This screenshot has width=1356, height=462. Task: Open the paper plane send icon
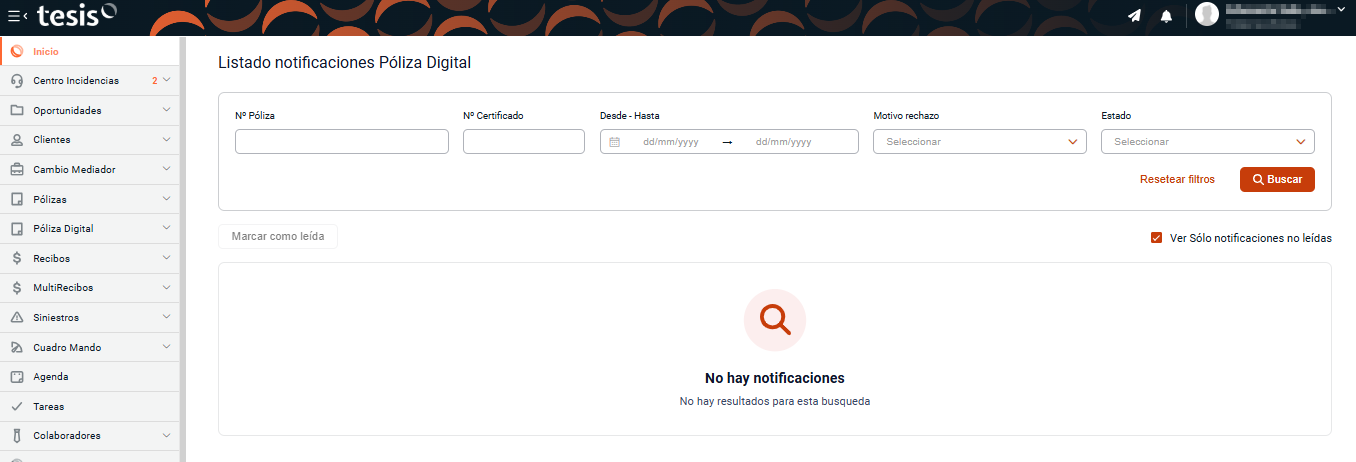click(x=1134, y=16)
